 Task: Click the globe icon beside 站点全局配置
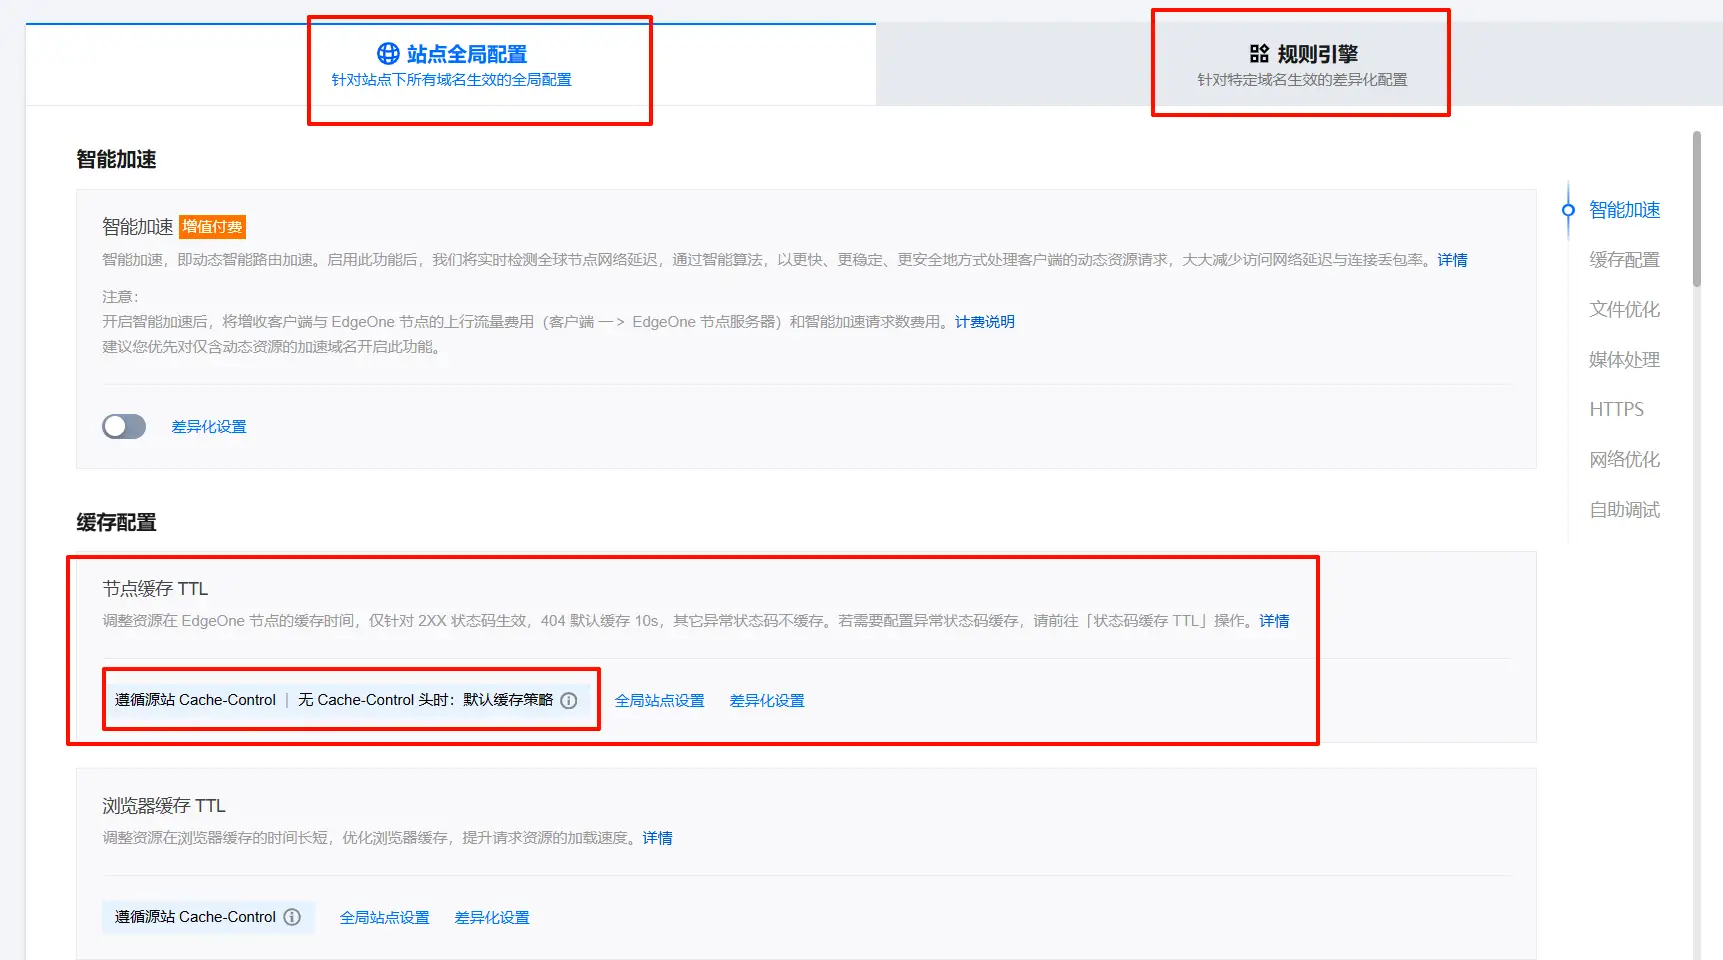(388, 54)
